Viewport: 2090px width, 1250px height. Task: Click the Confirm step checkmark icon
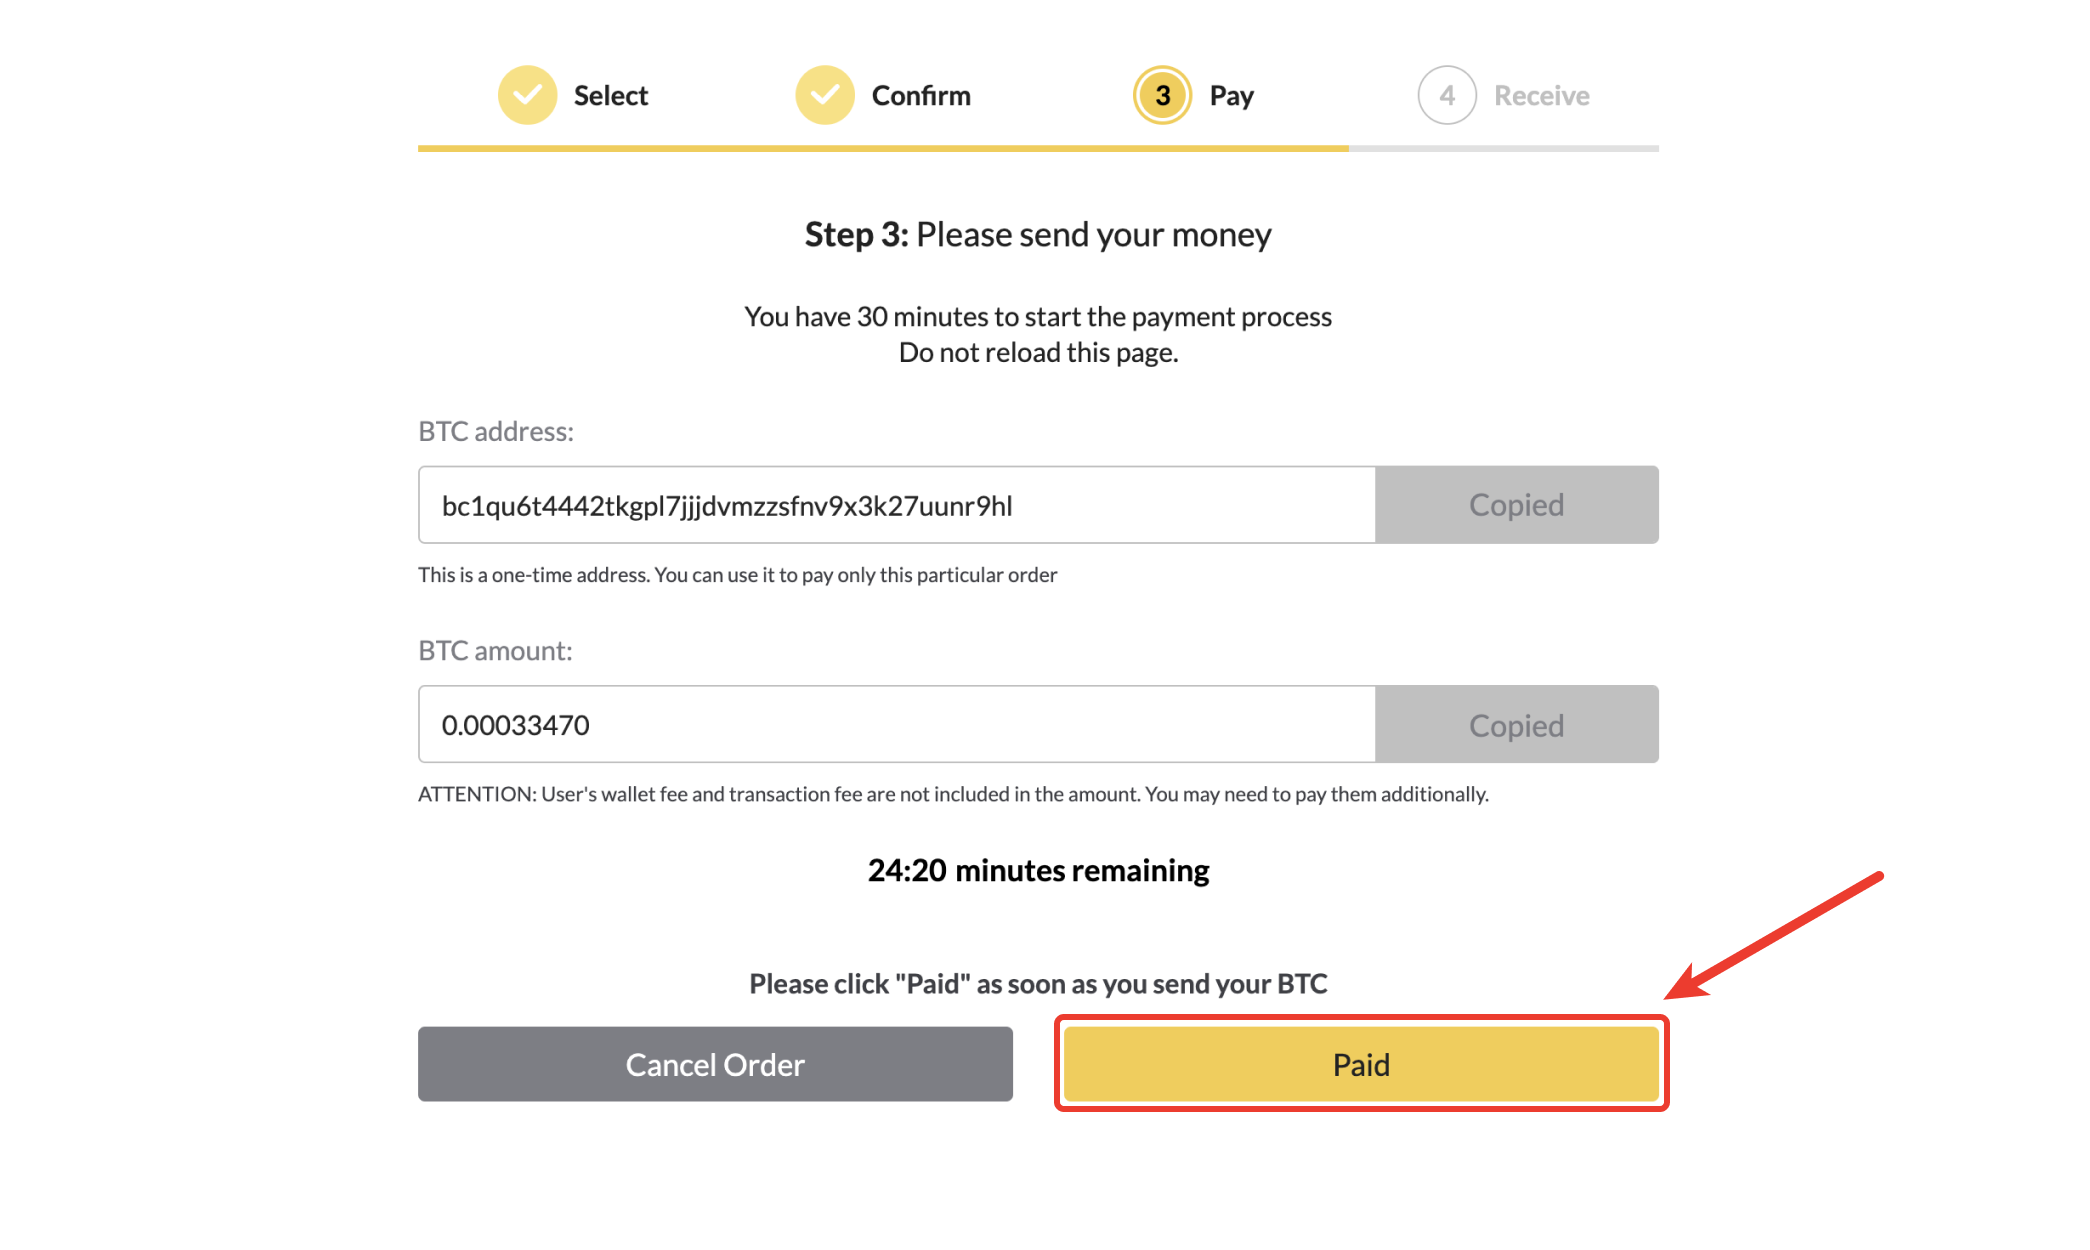pyautogui.click(x=824, y=95)
